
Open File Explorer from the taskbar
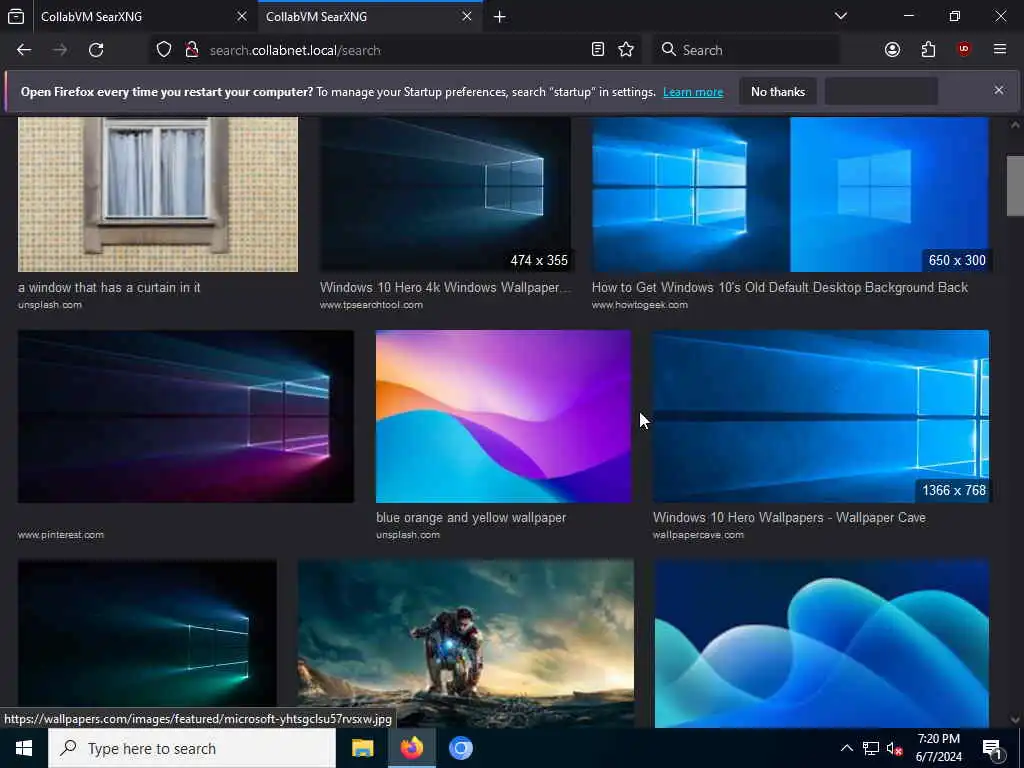(362, 748)
